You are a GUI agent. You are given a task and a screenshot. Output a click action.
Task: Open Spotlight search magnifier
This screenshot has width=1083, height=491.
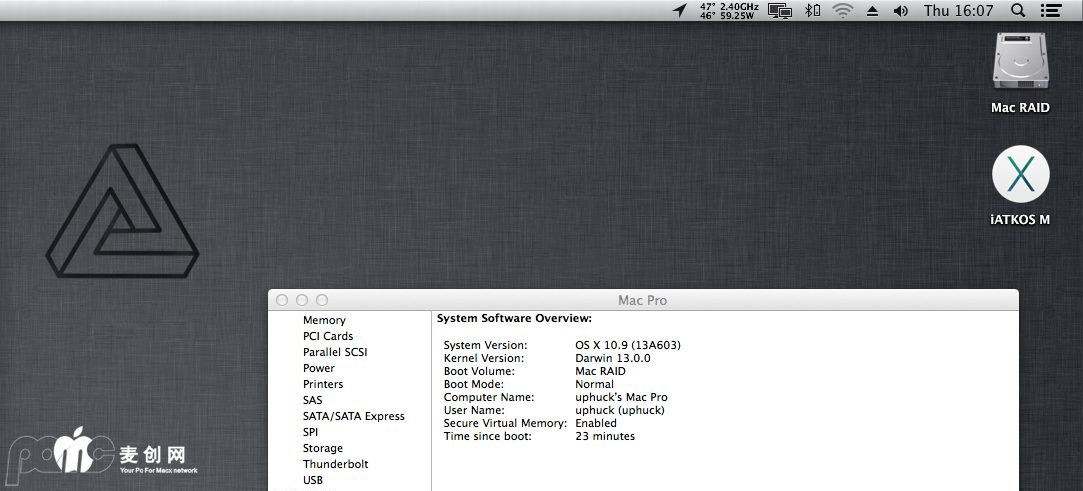tap(1018, 11)
